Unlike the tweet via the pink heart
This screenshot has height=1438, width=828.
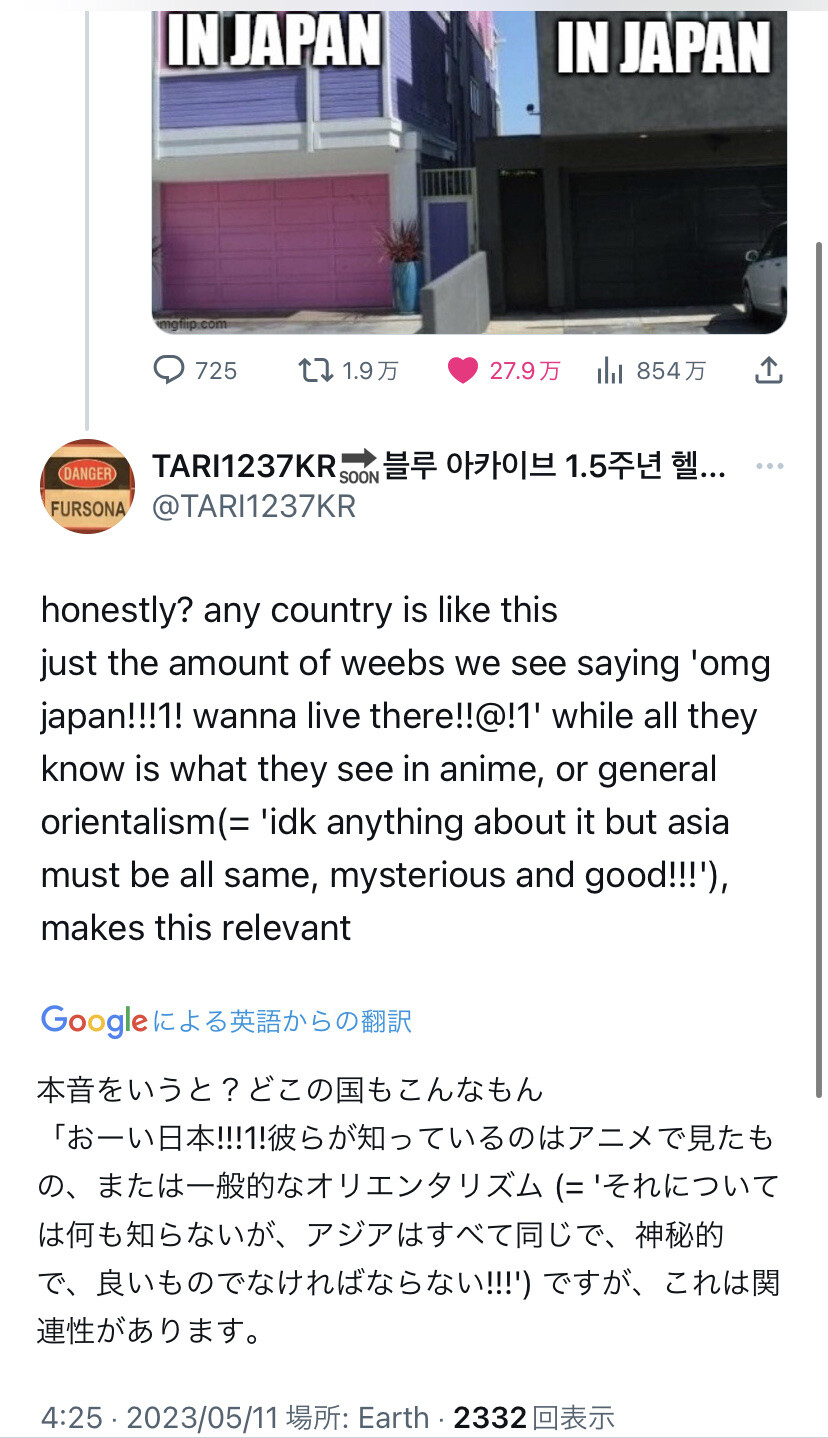pos(462,371)
